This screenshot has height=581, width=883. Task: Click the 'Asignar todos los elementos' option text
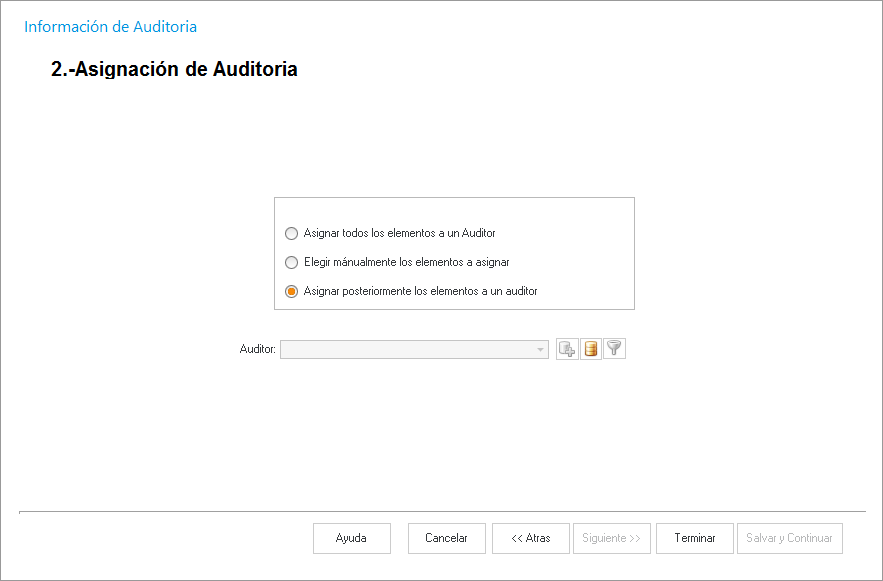pos(399,233)
